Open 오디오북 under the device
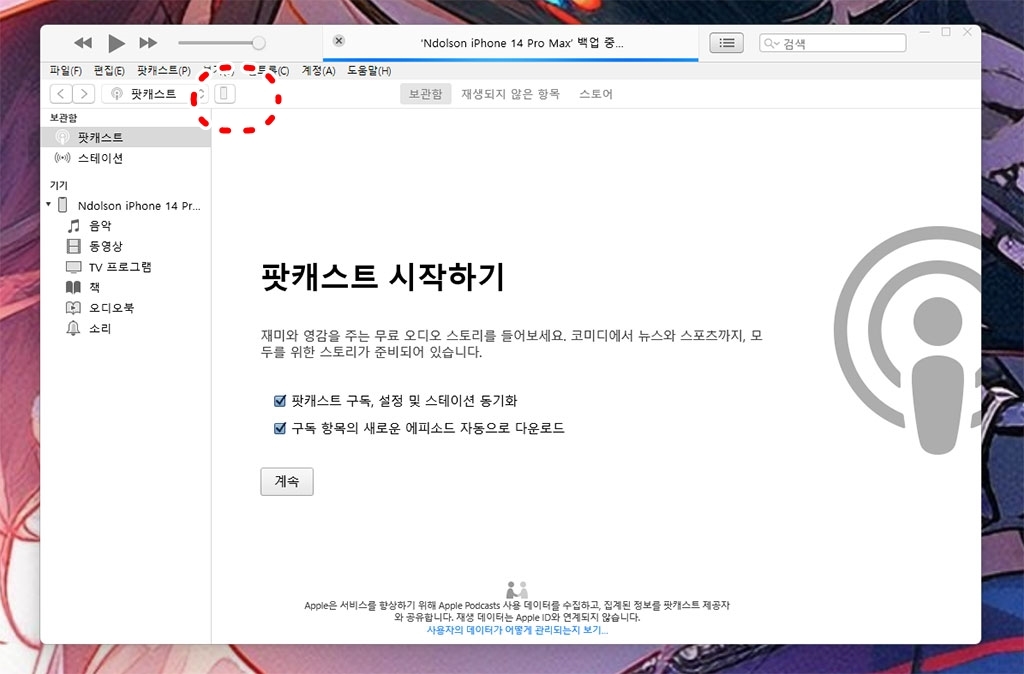 (111, 308)
